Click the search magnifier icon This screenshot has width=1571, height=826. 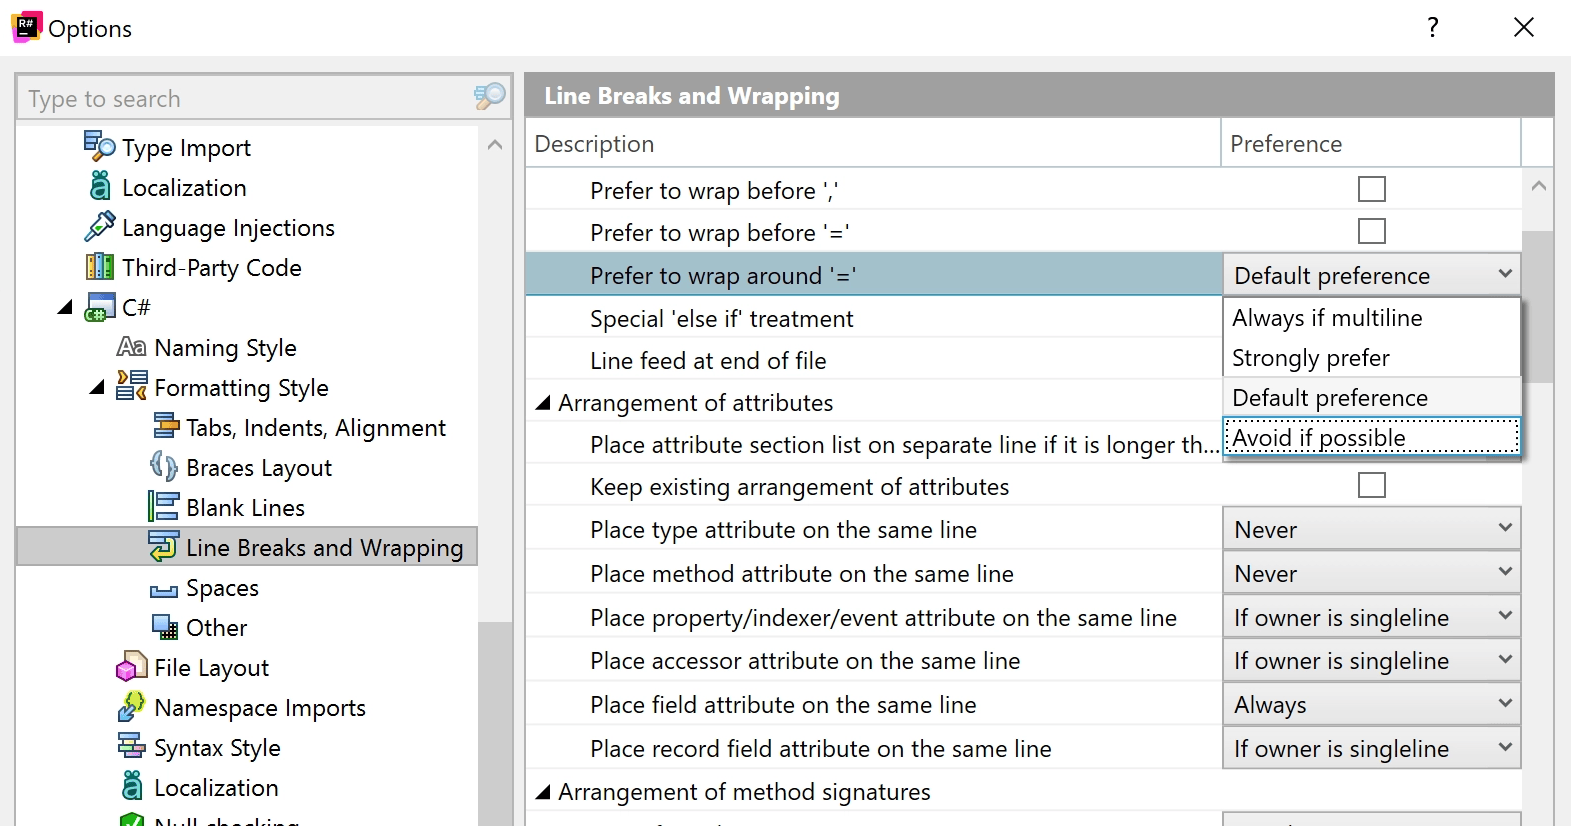click(x=489, y=97)
